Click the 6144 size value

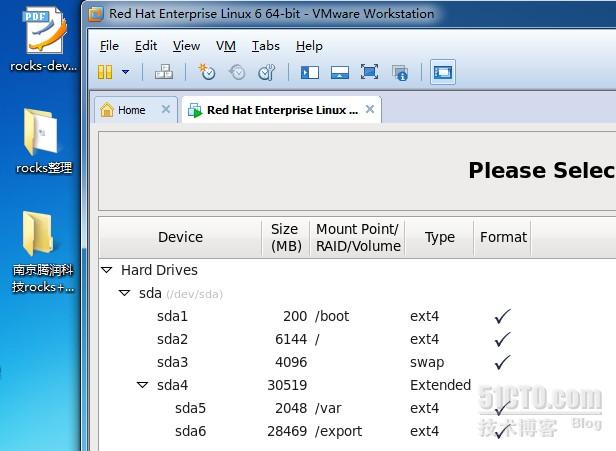[x=291, y=339]
